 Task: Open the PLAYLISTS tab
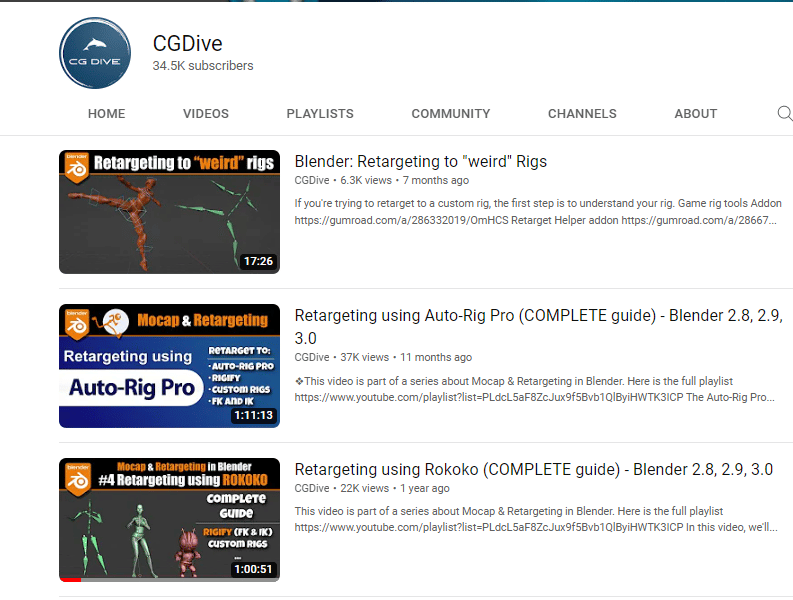click(x=320, y=114)
